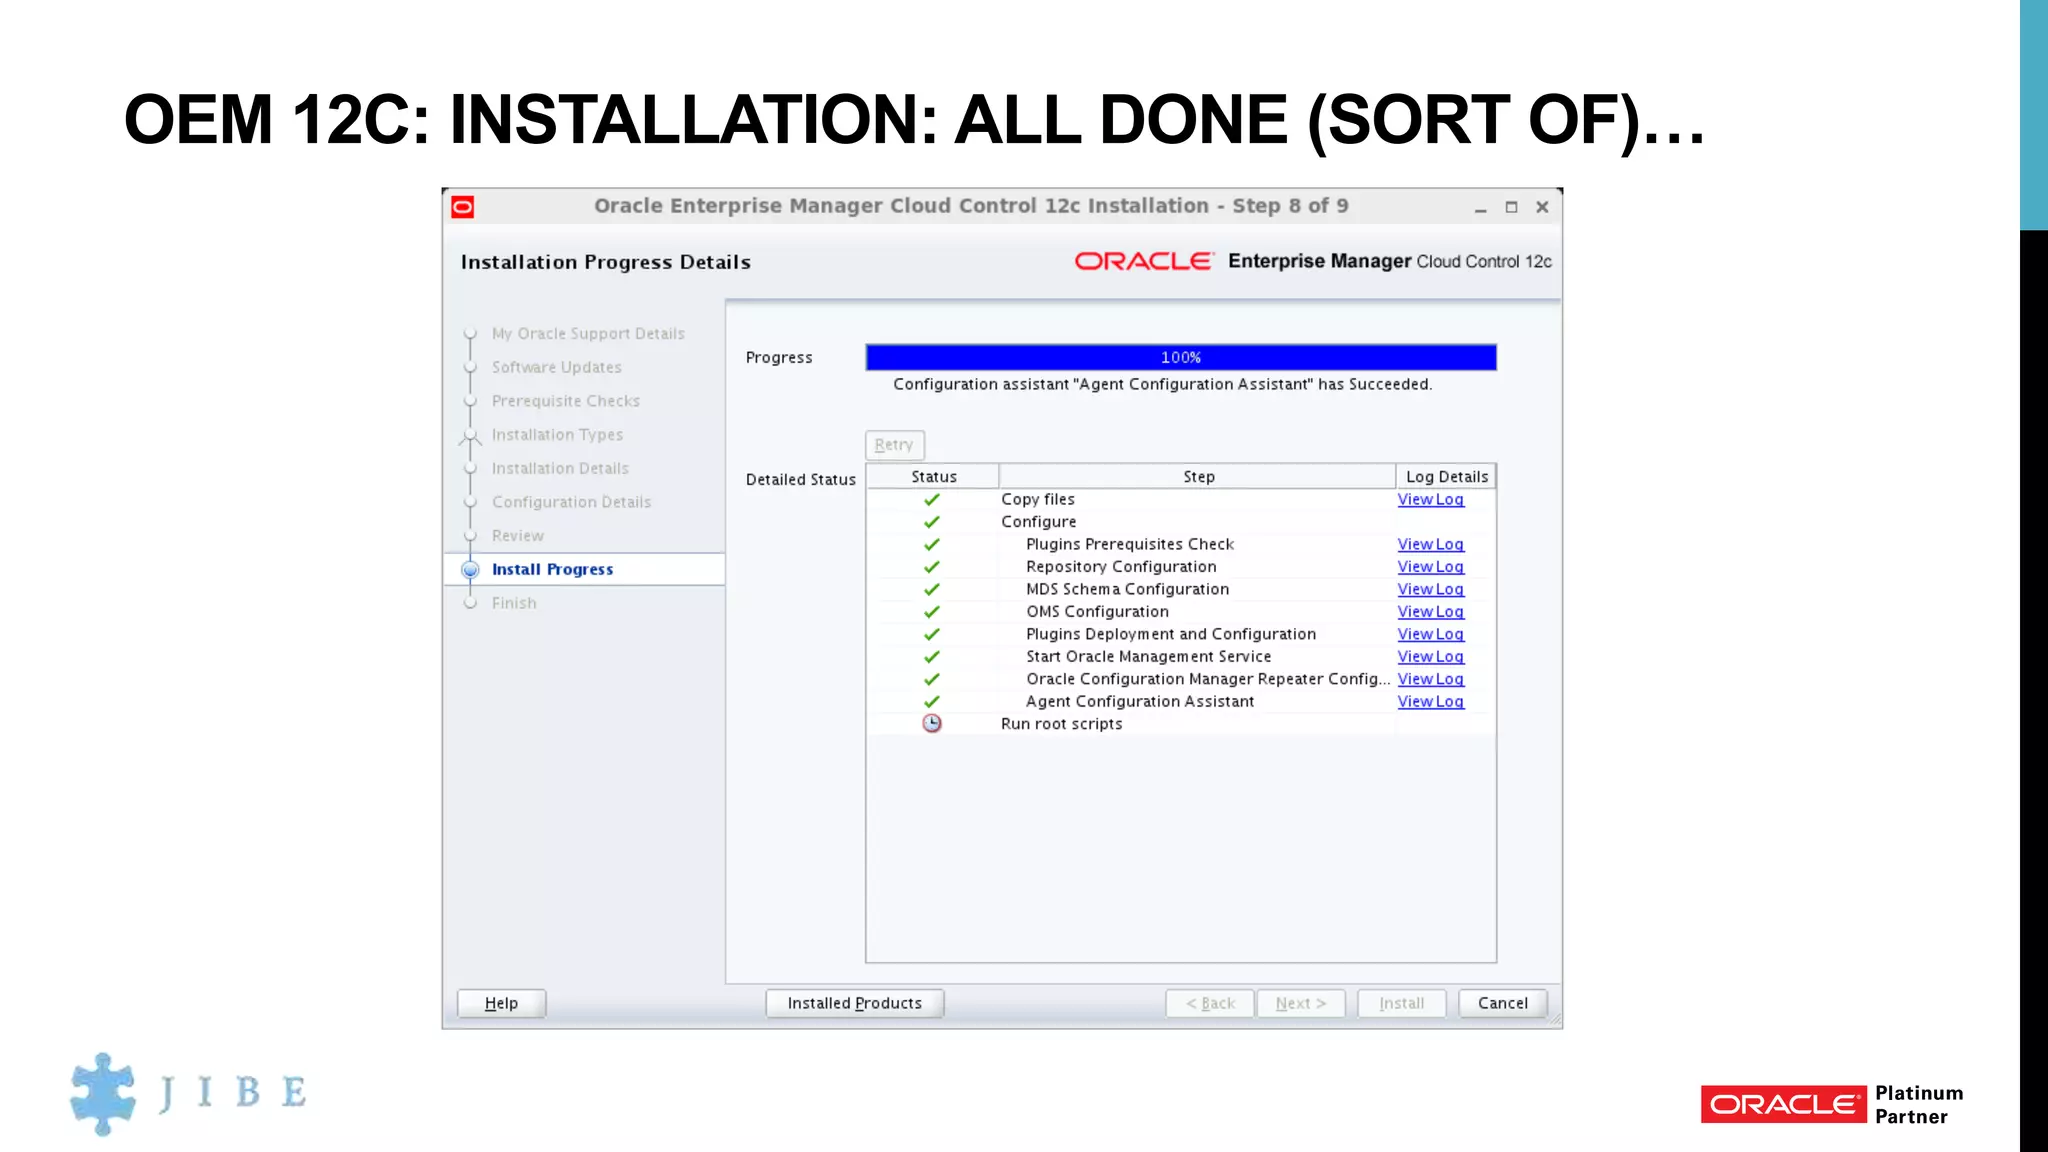View Log for Plugins Prerequisites Check
This screenshot has width=2048, height=1152.
click(x=1430, y=544)
